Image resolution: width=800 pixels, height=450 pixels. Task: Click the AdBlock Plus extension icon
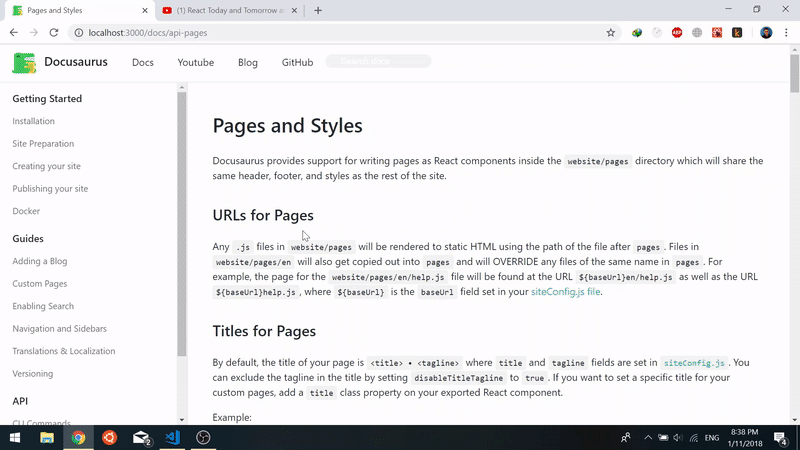[x=677, y=33]
